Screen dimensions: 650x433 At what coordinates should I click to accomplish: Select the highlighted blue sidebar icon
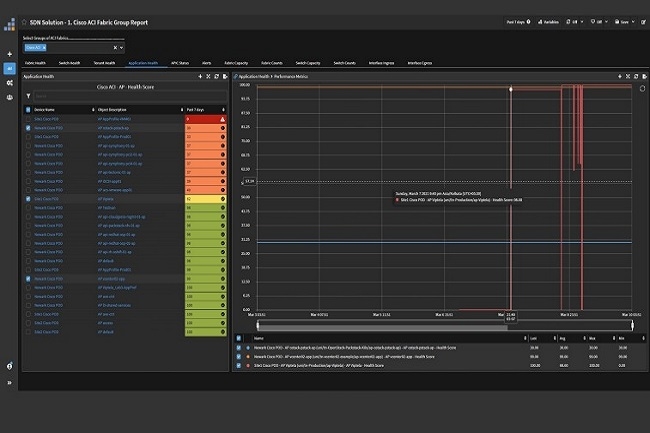[x=10, y=68]
